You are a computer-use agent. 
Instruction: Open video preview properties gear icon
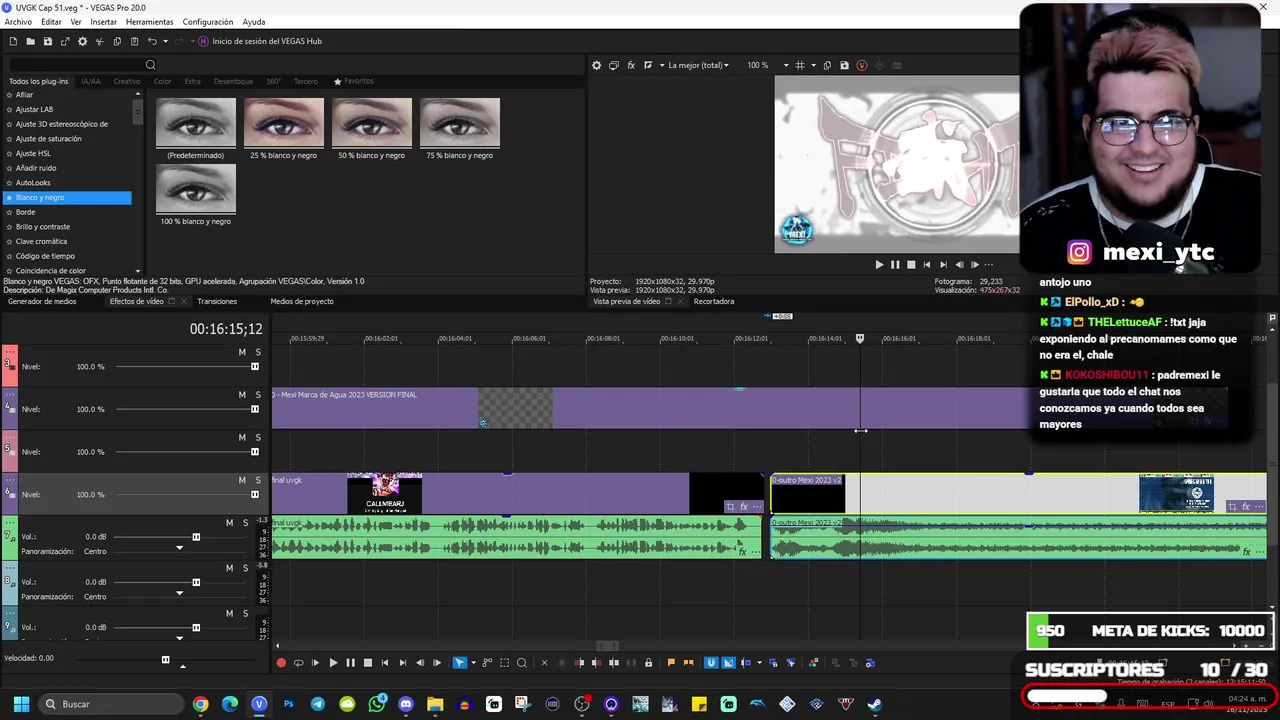tap(597, 65)
